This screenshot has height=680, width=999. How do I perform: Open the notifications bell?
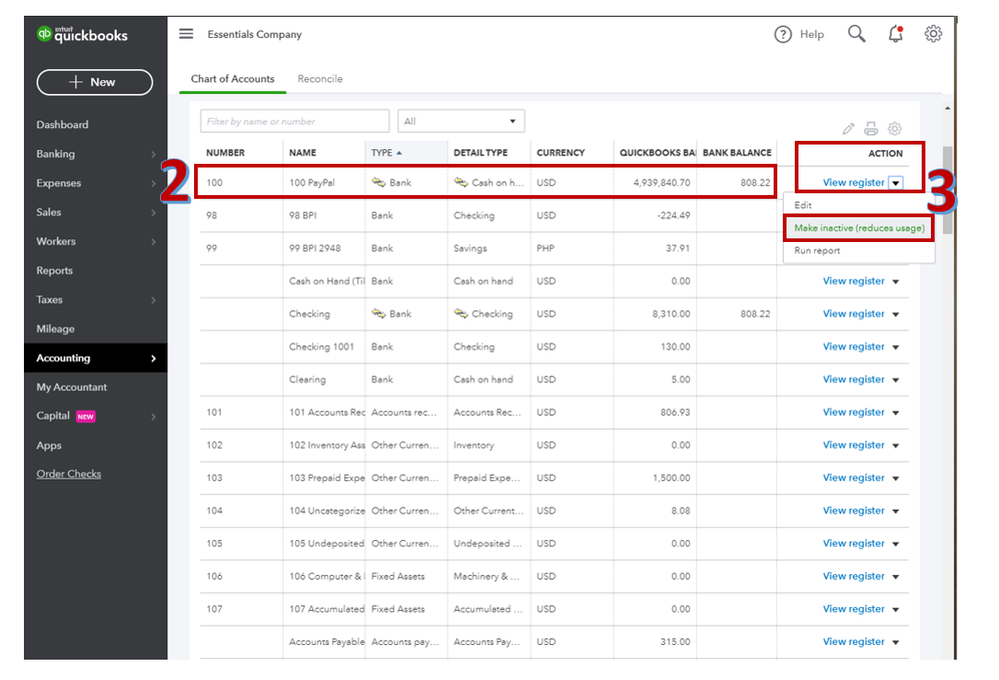[896, 34]
